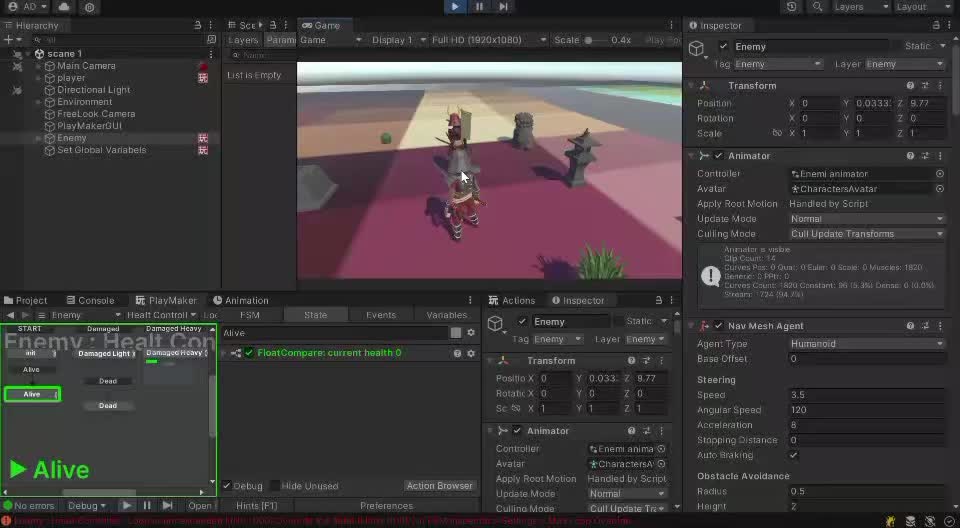Pause the game using top toolbar

click(479, 7)
